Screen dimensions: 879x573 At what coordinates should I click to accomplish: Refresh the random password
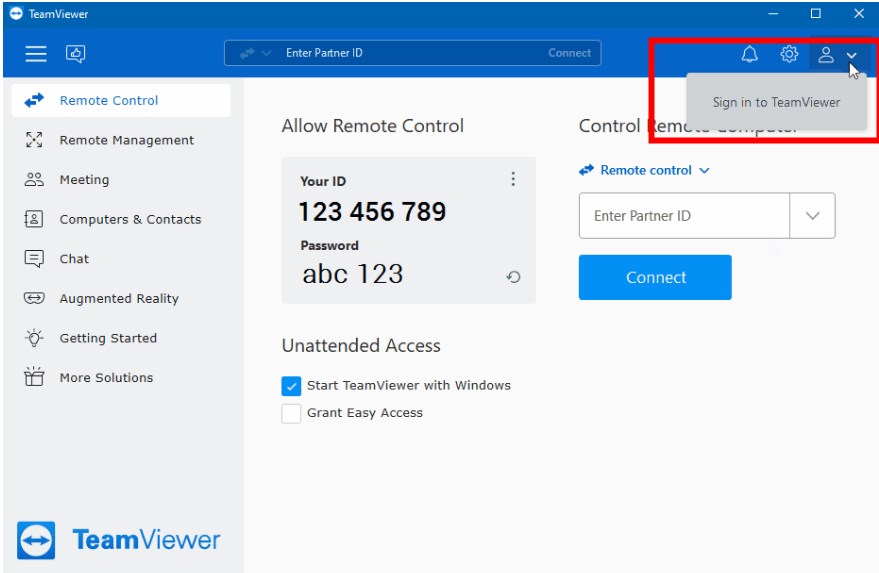513,277
